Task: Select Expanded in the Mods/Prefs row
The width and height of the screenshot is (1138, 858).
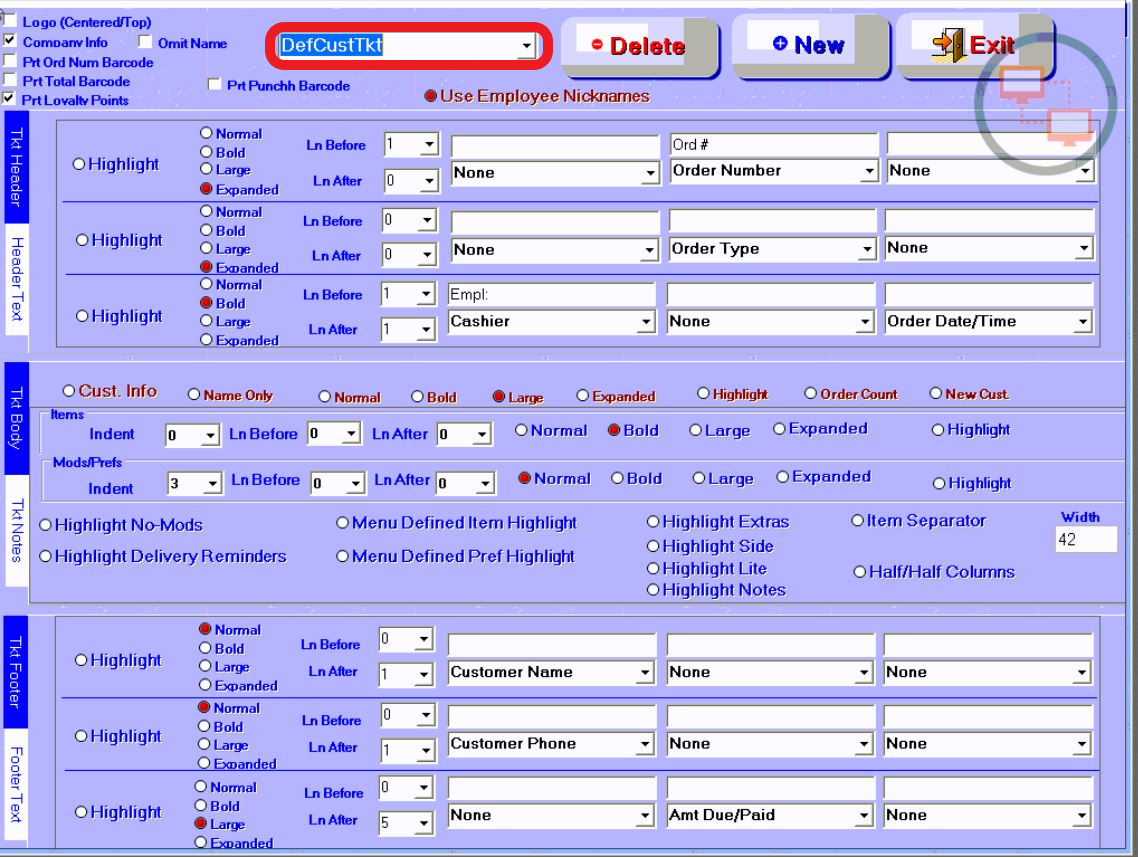Action: pos(782,477)
